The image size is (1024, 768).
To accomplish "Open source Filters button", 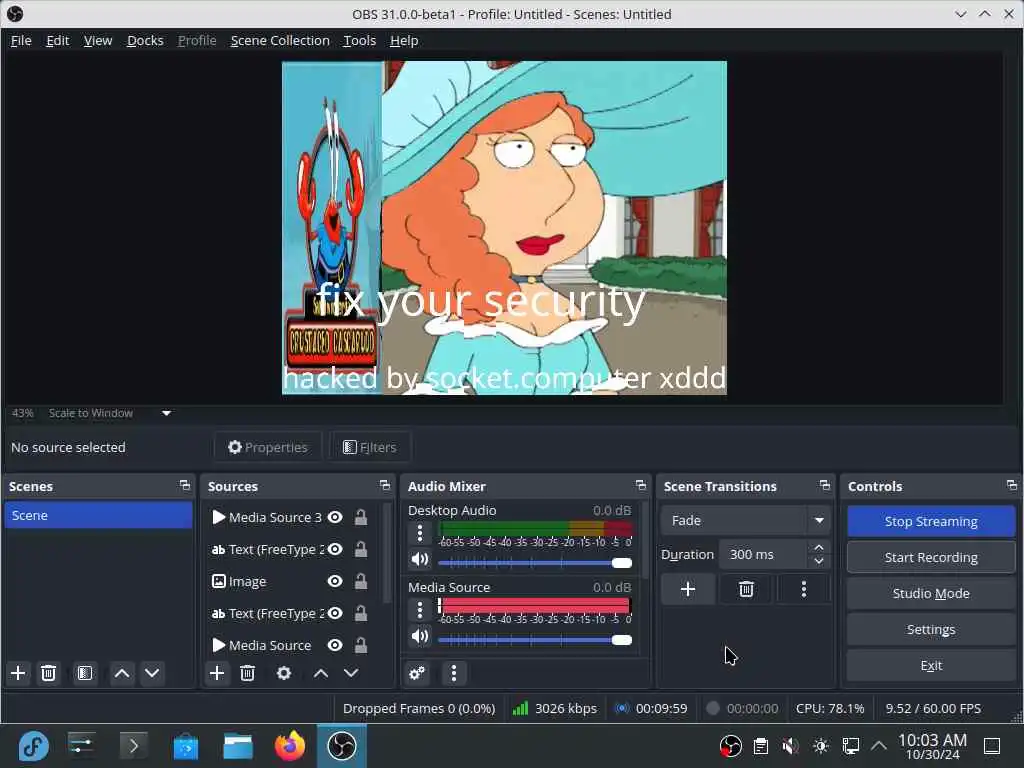I will [x=370, y=447].
